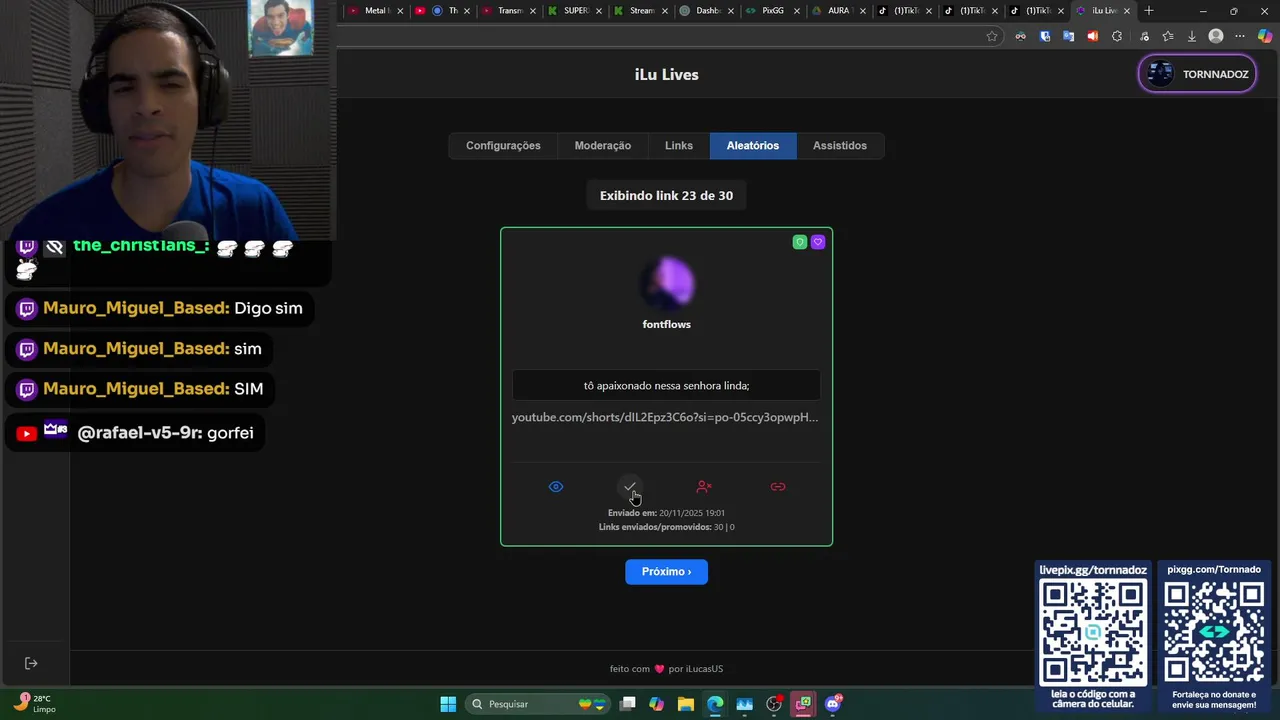Open File Explorer from the taskbar

[686, 704]
